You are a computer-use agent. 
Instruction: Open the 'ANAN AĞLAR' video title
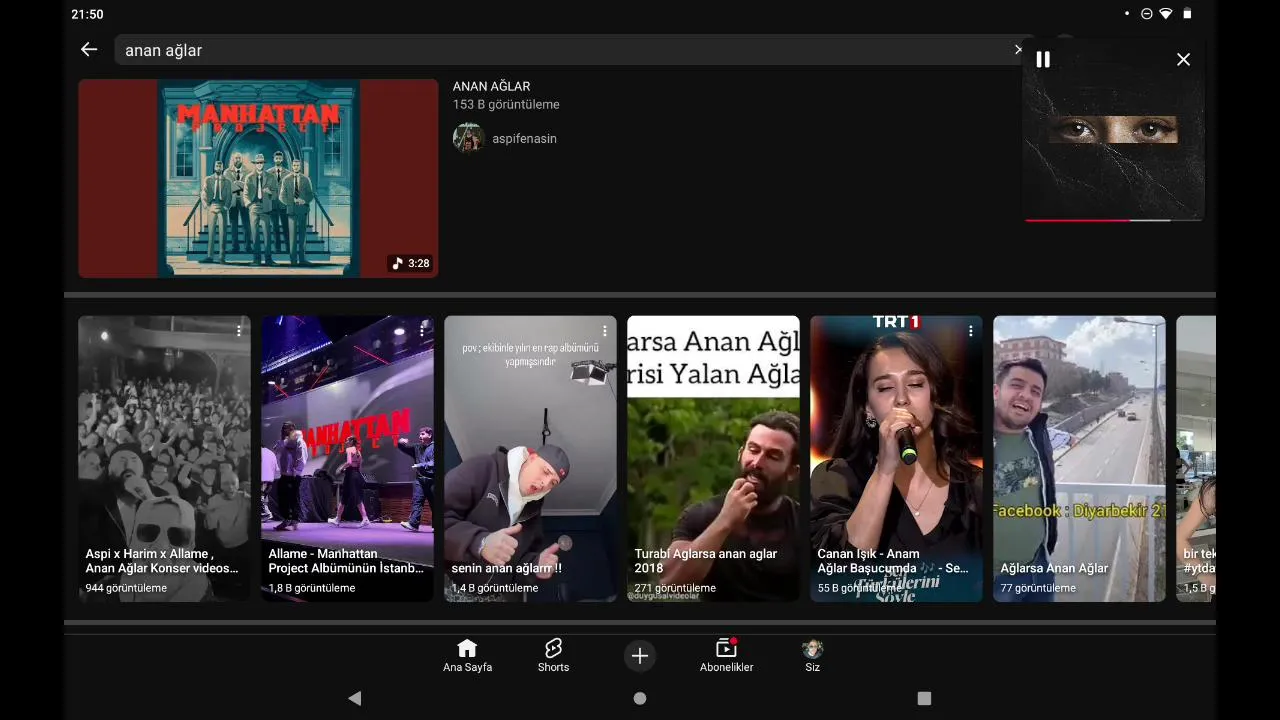(x=491, y=86)
